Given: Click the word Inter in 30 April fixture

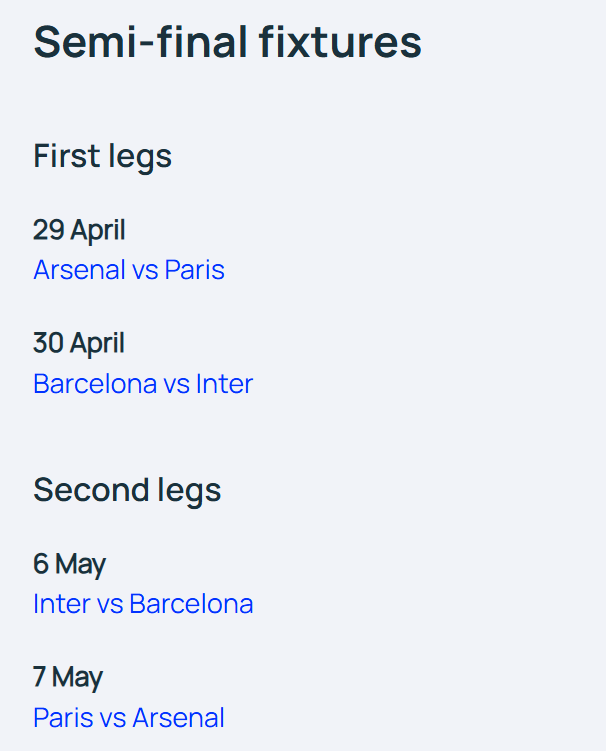Looking at the screenshot, I should click(x=224, y=384).
